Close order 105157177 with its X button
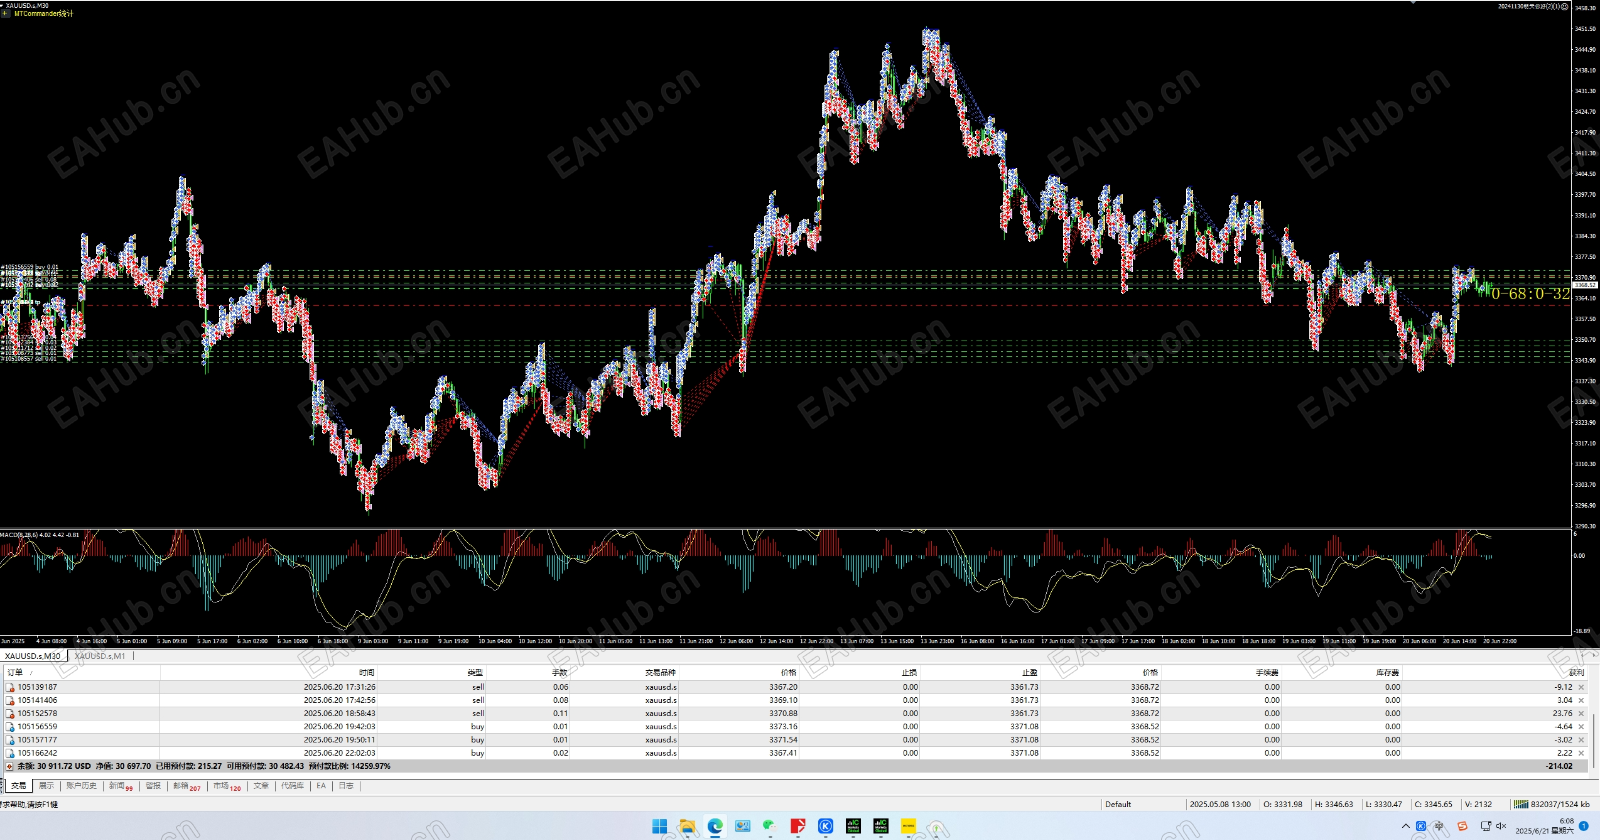This screenshot has height=840, width=1600. [1581, 740]
